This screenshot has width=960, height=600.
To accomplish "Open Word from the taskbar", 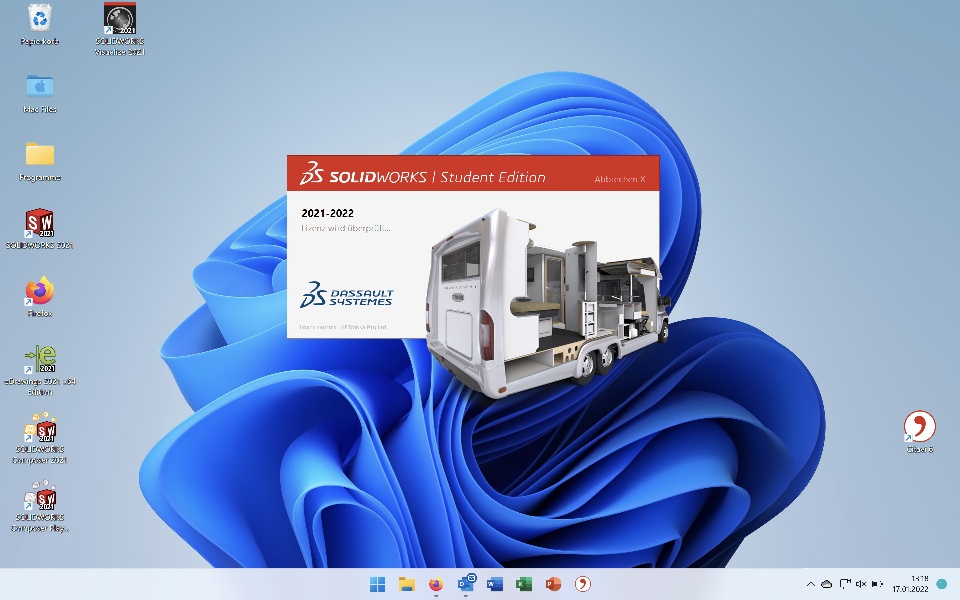I will 495,584.
